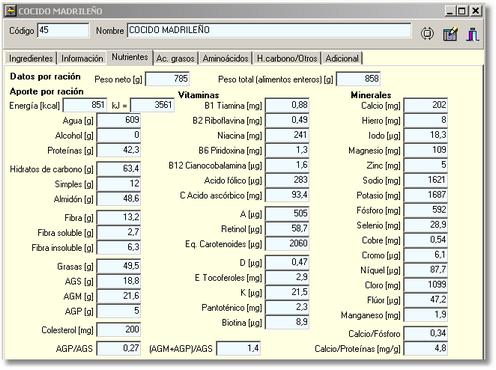Click the AGP/AGS ratio field showing 0,27

click(x=119, y=348)
